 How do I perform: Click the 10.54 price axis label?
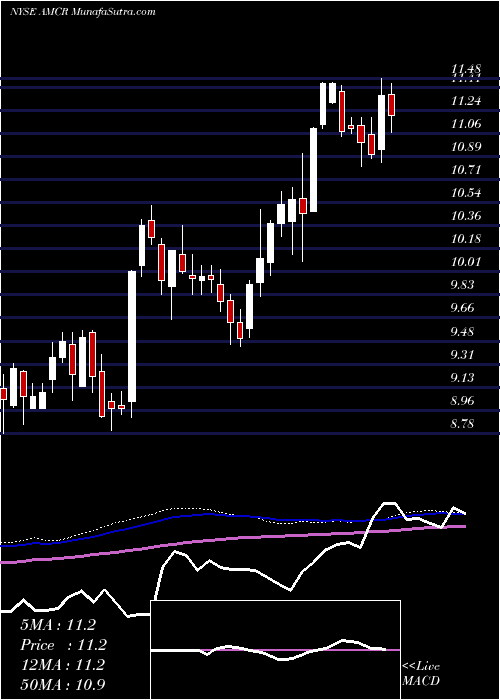(x=466, y=193)
